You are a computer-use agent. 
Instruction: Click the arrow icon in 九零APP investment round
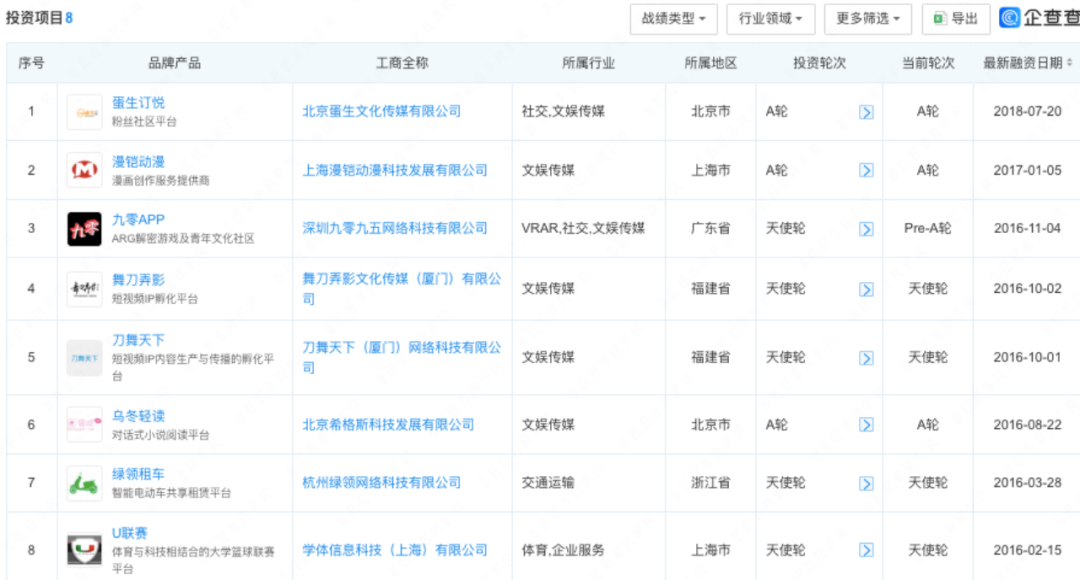(x=866, y=229)
